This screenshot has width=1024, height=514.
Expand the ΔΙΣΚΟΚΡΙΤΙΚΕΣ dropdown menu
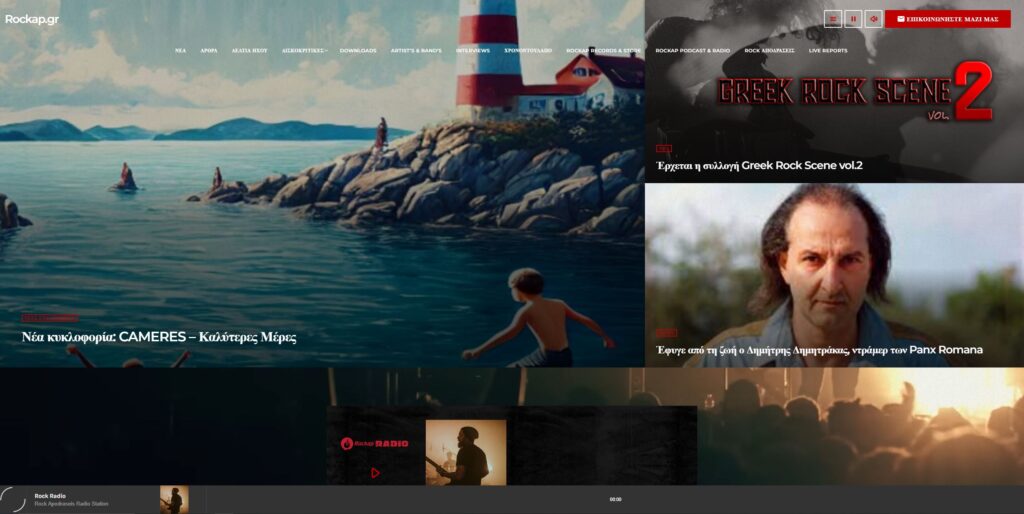pyautogui.click(x=304, y=50)
